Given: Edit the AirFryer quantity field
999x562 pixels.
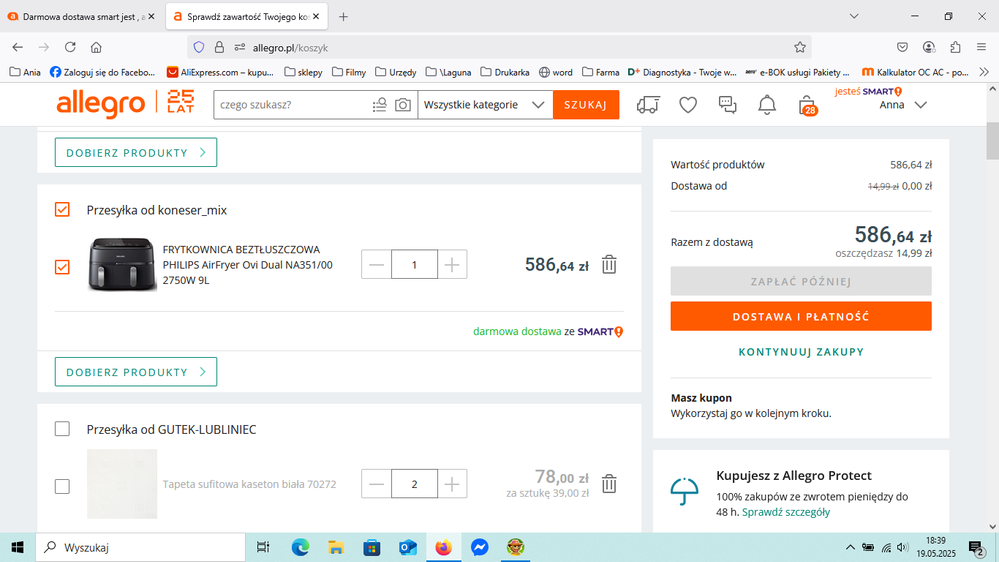Looking at the screenshot, I should point(414,264).
